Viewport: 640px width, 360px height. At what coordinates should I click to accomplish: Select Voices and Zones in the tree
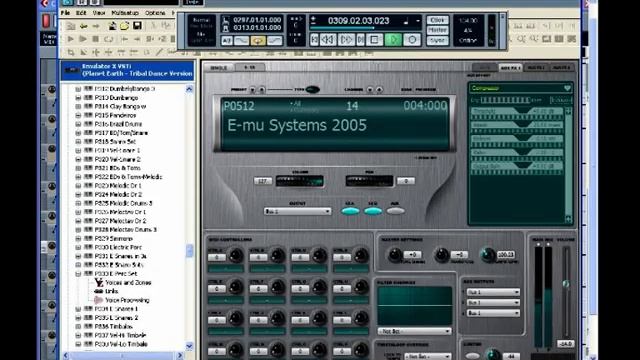tap(128, 282)
